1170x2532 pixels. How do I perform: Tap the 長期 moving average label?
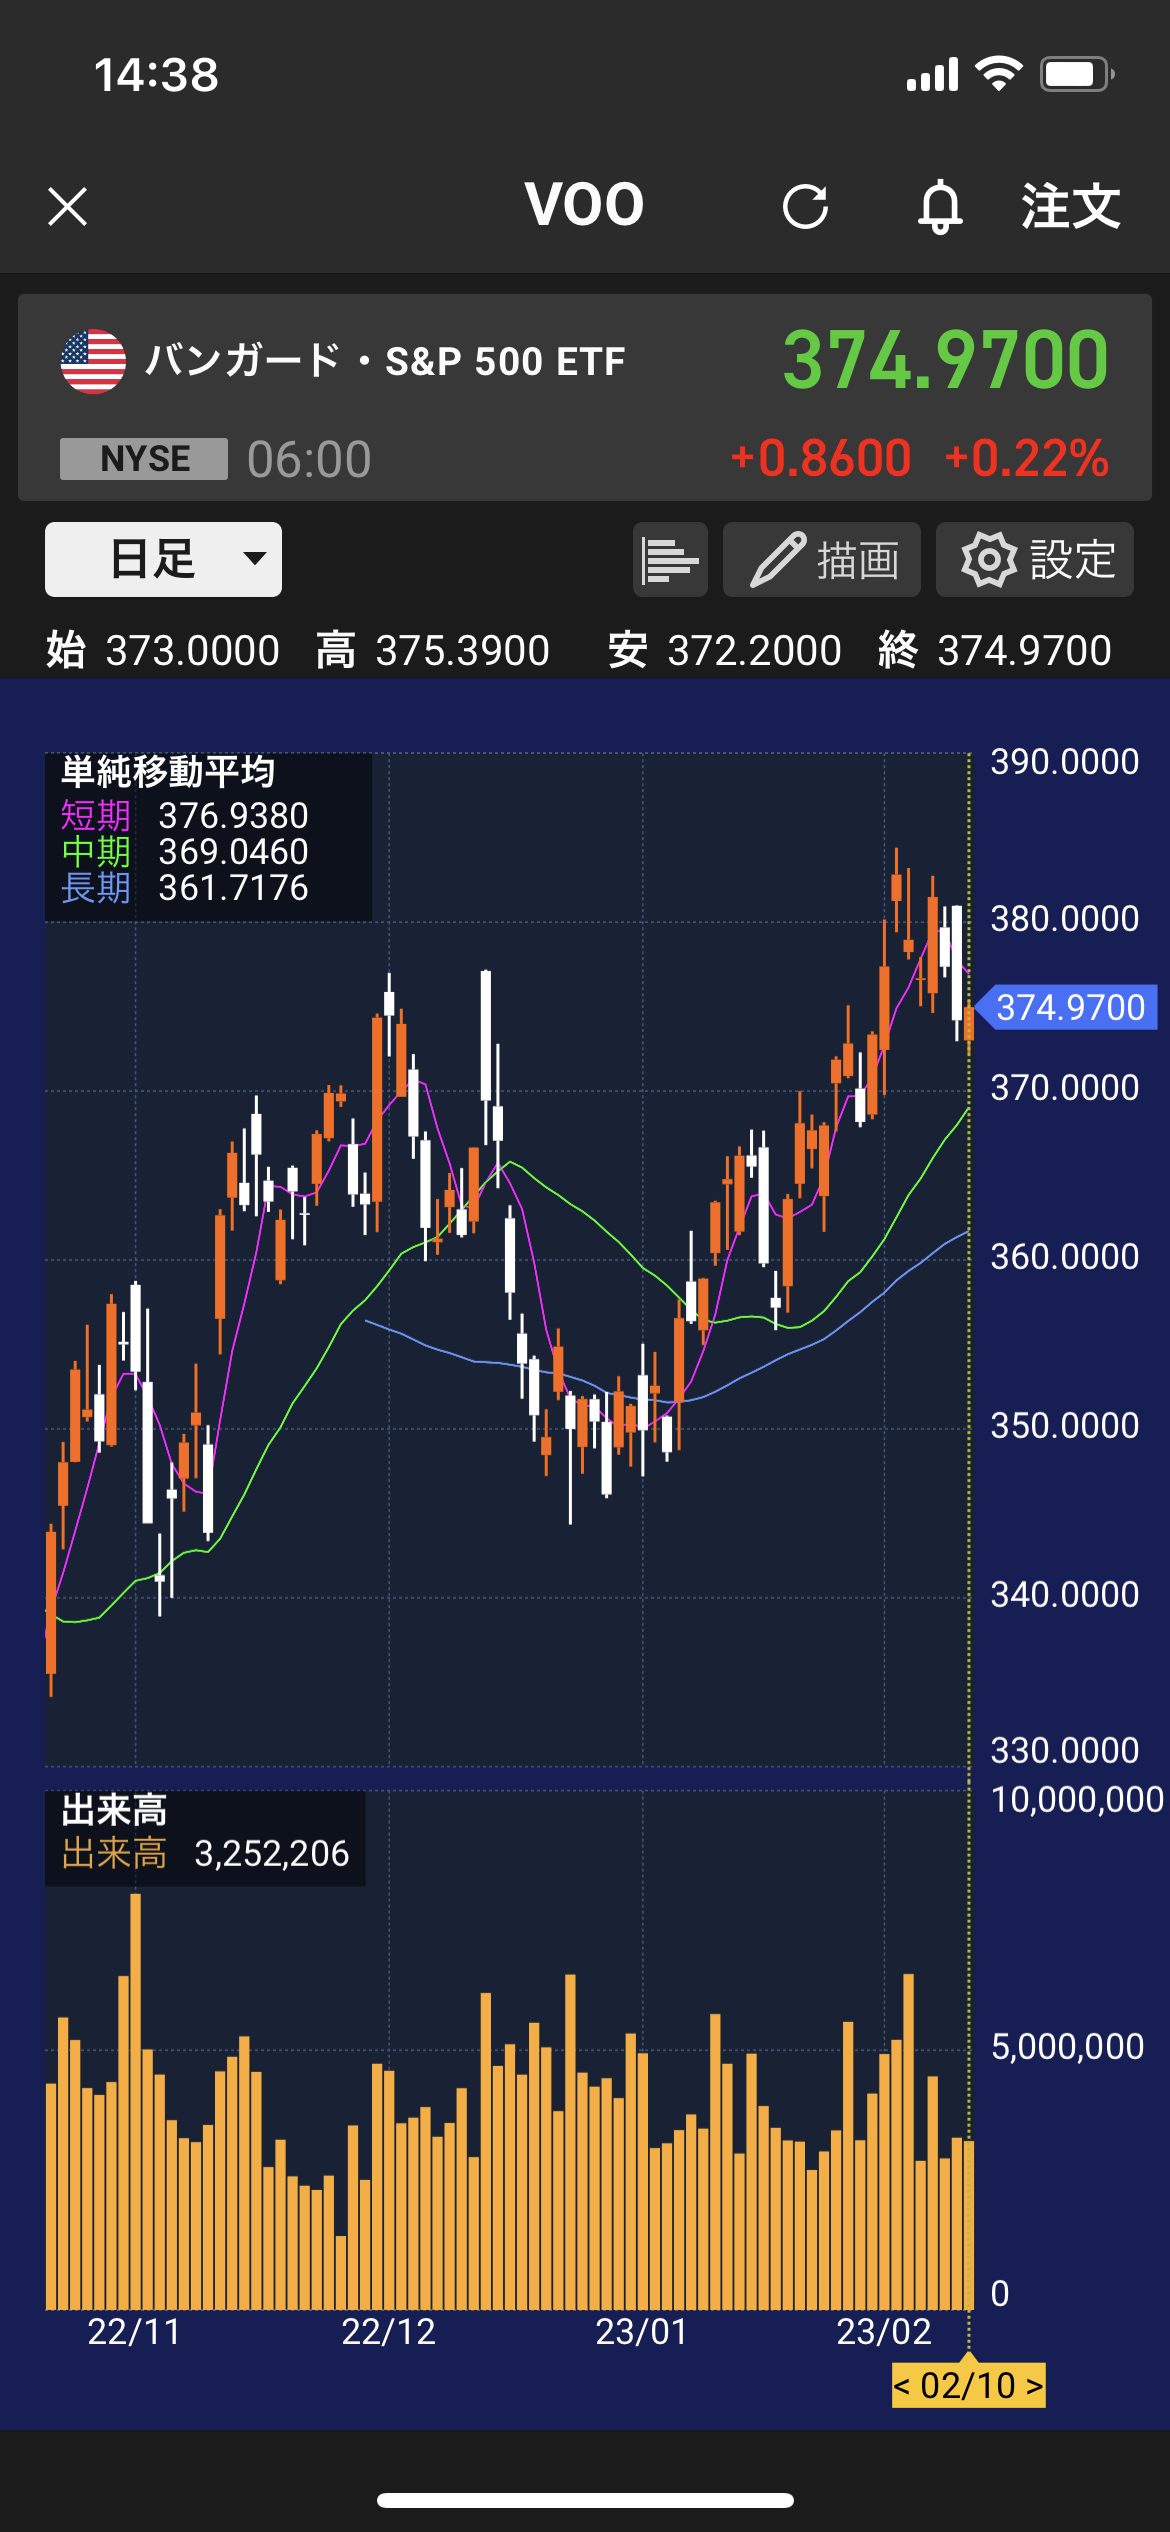pos(95,888)
